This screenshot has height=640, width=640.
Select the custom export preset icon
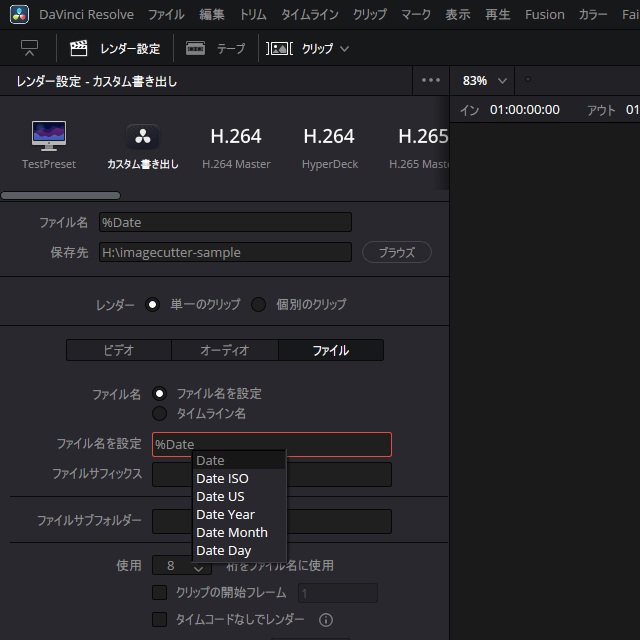[143, 137]
